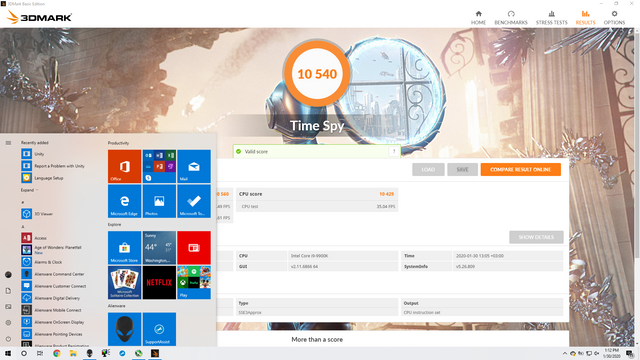Launch the Microsoft Edge tile
Viewport: 640px width, 360px height.
[x=124, y=201]
